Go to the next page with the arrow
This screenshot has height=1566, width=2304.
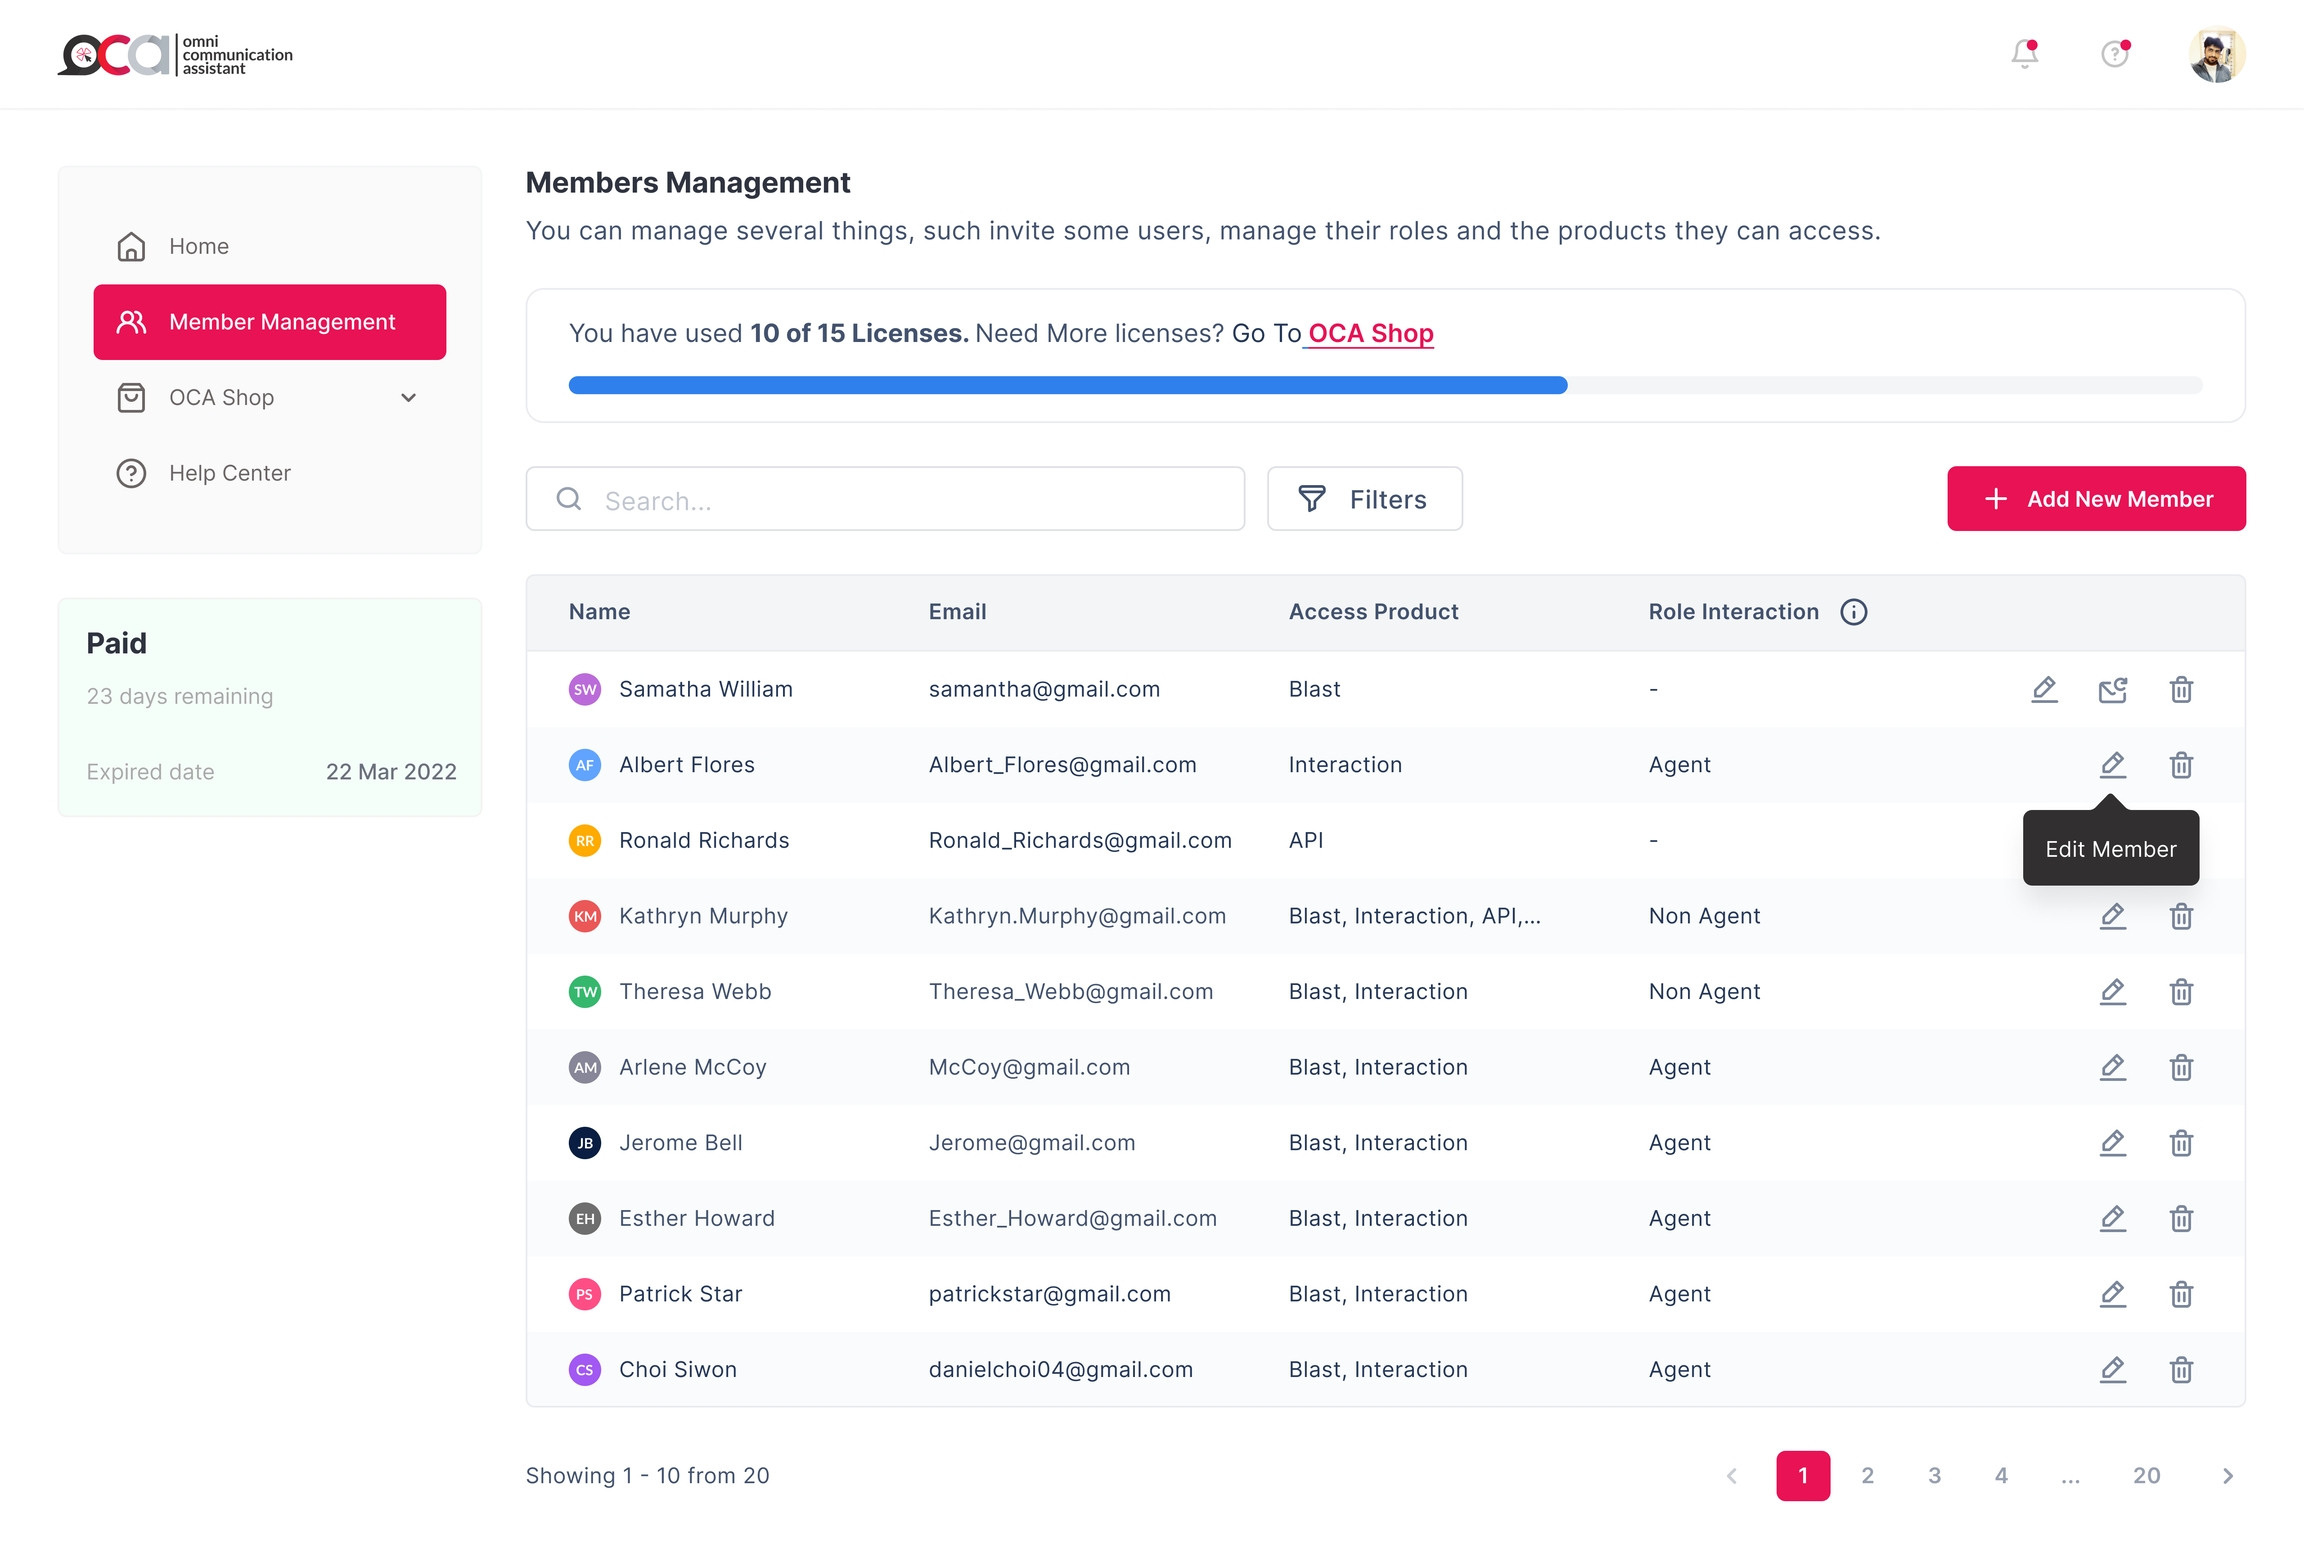2227,1476
